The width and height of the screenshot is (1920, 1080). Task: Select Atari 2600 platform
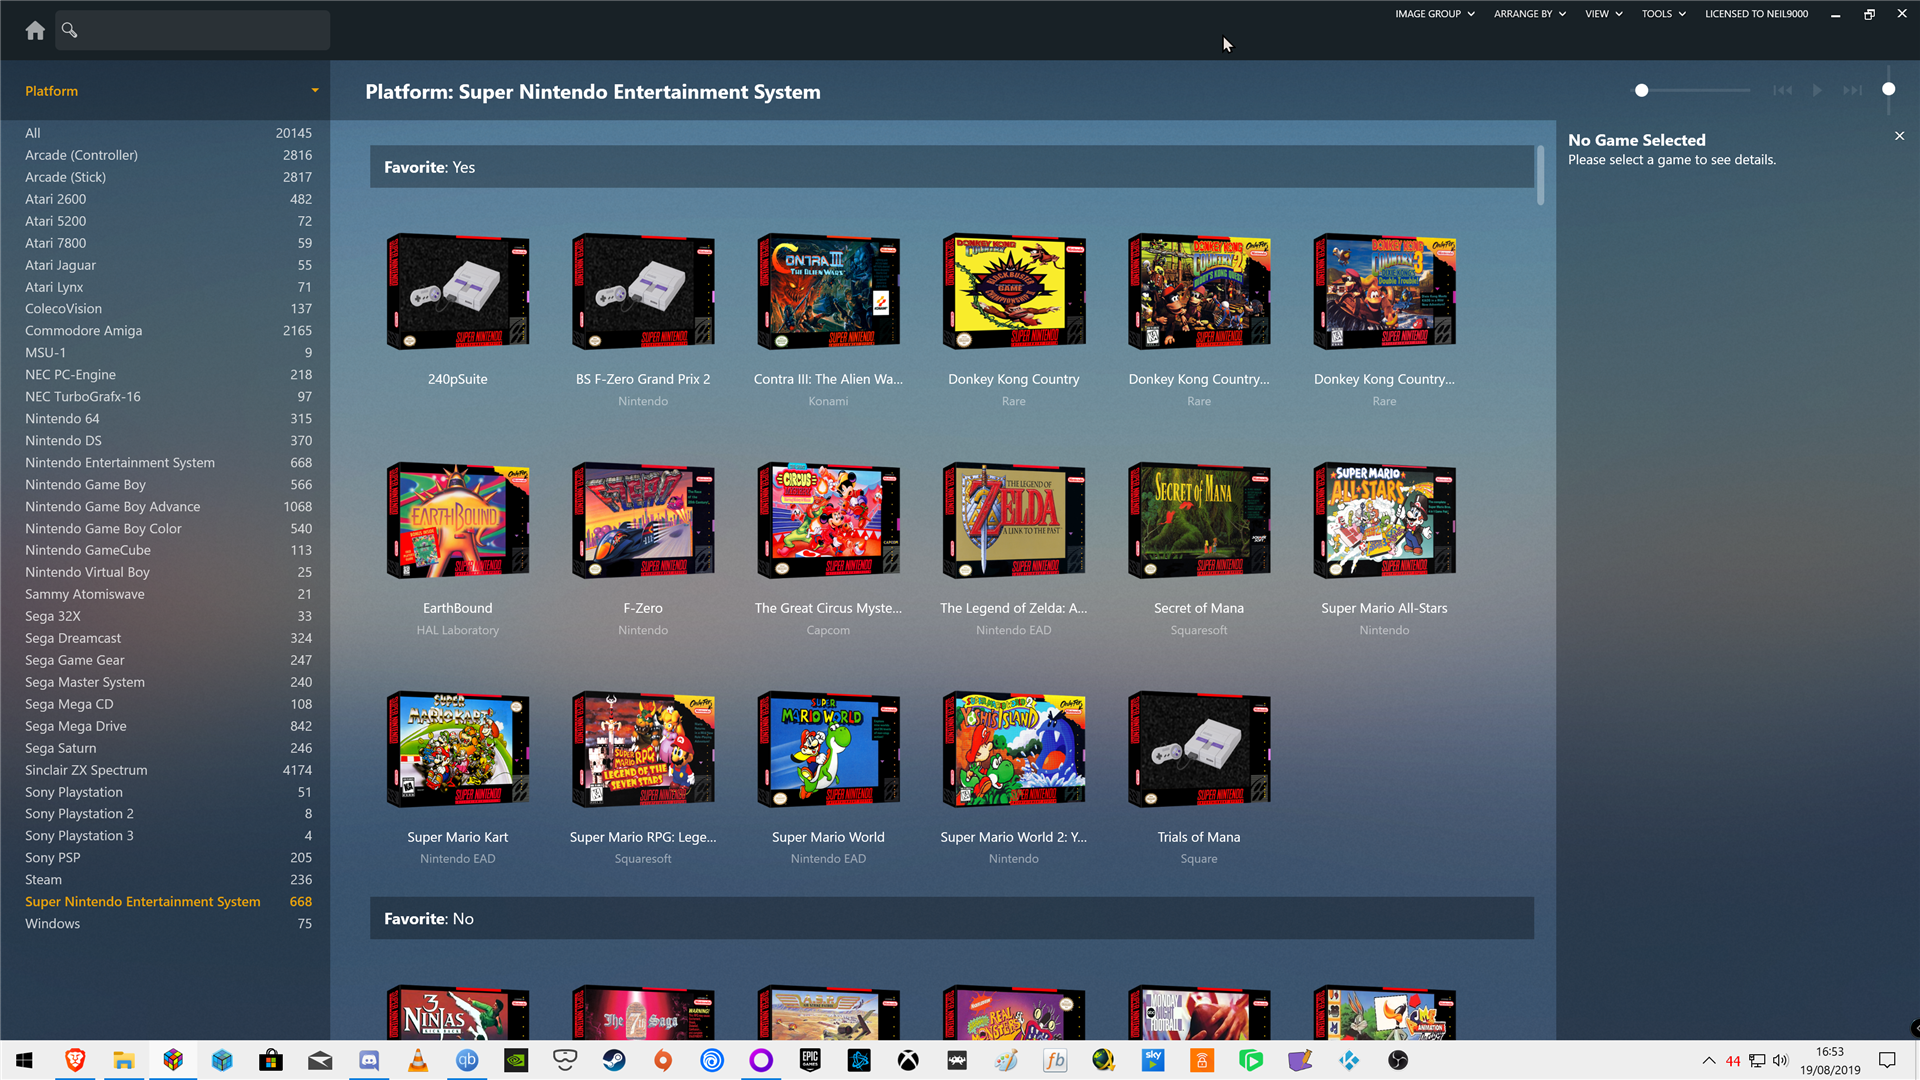168,199
